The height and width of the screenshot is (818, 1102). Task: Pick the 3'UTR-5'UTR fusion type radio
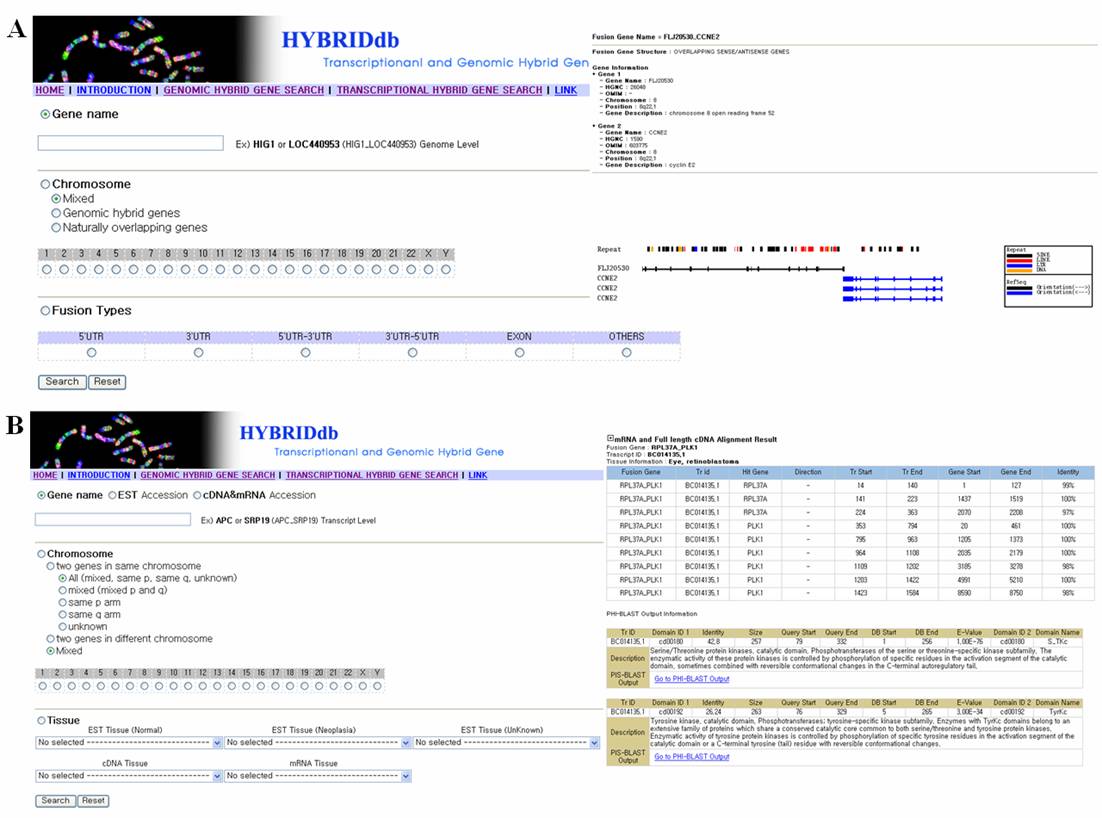(413, 353)
